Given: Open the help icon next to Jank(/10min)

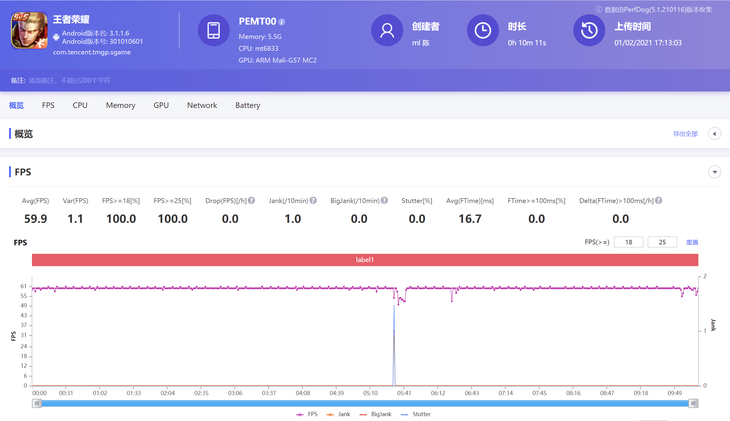Looking at the screenshot, I should 313,200.
